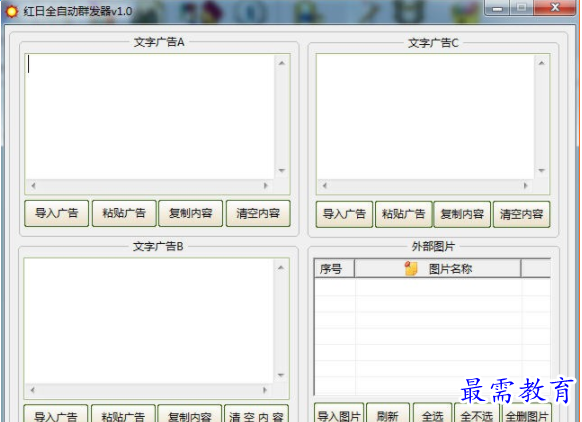Click 全删图片 button in 外部图片 panel

tap(527, 413)
